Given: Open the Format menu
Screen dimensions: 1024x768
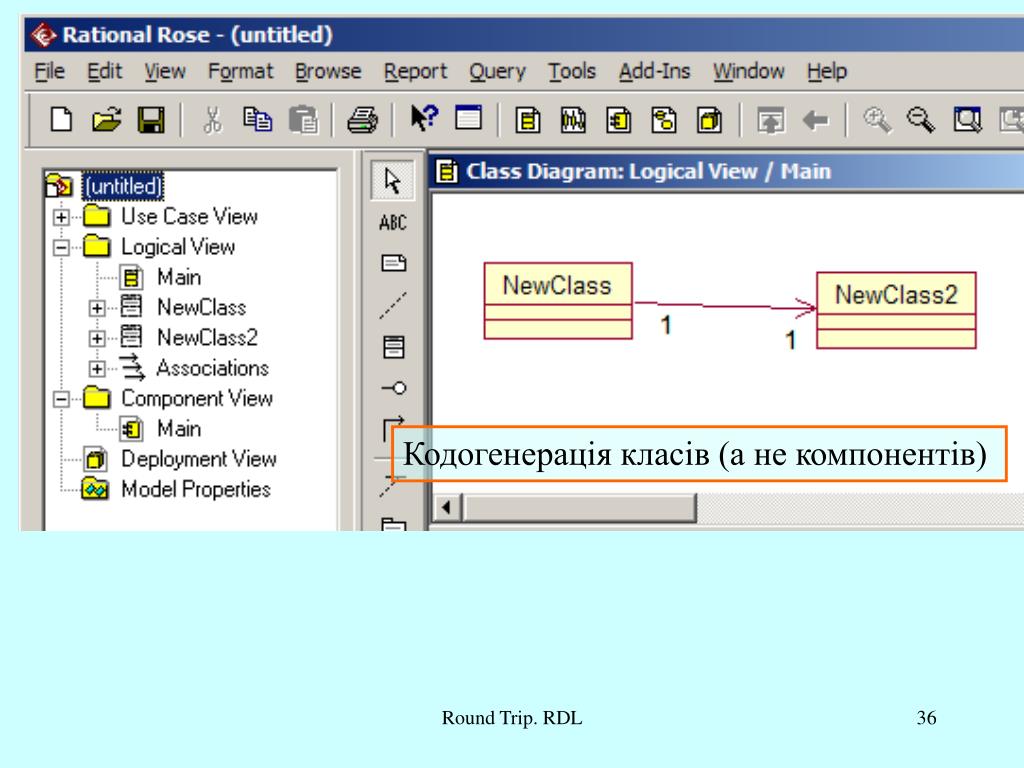Looking at the screenshot, I should tap(240, 71).
